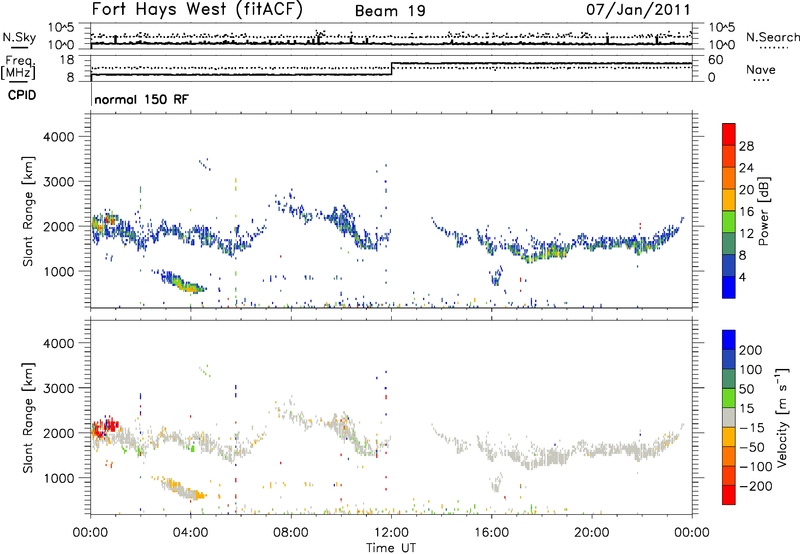The image size is (800, 554).
Task: Click the "24" tick on the Power colorbar
Action: 746,168
